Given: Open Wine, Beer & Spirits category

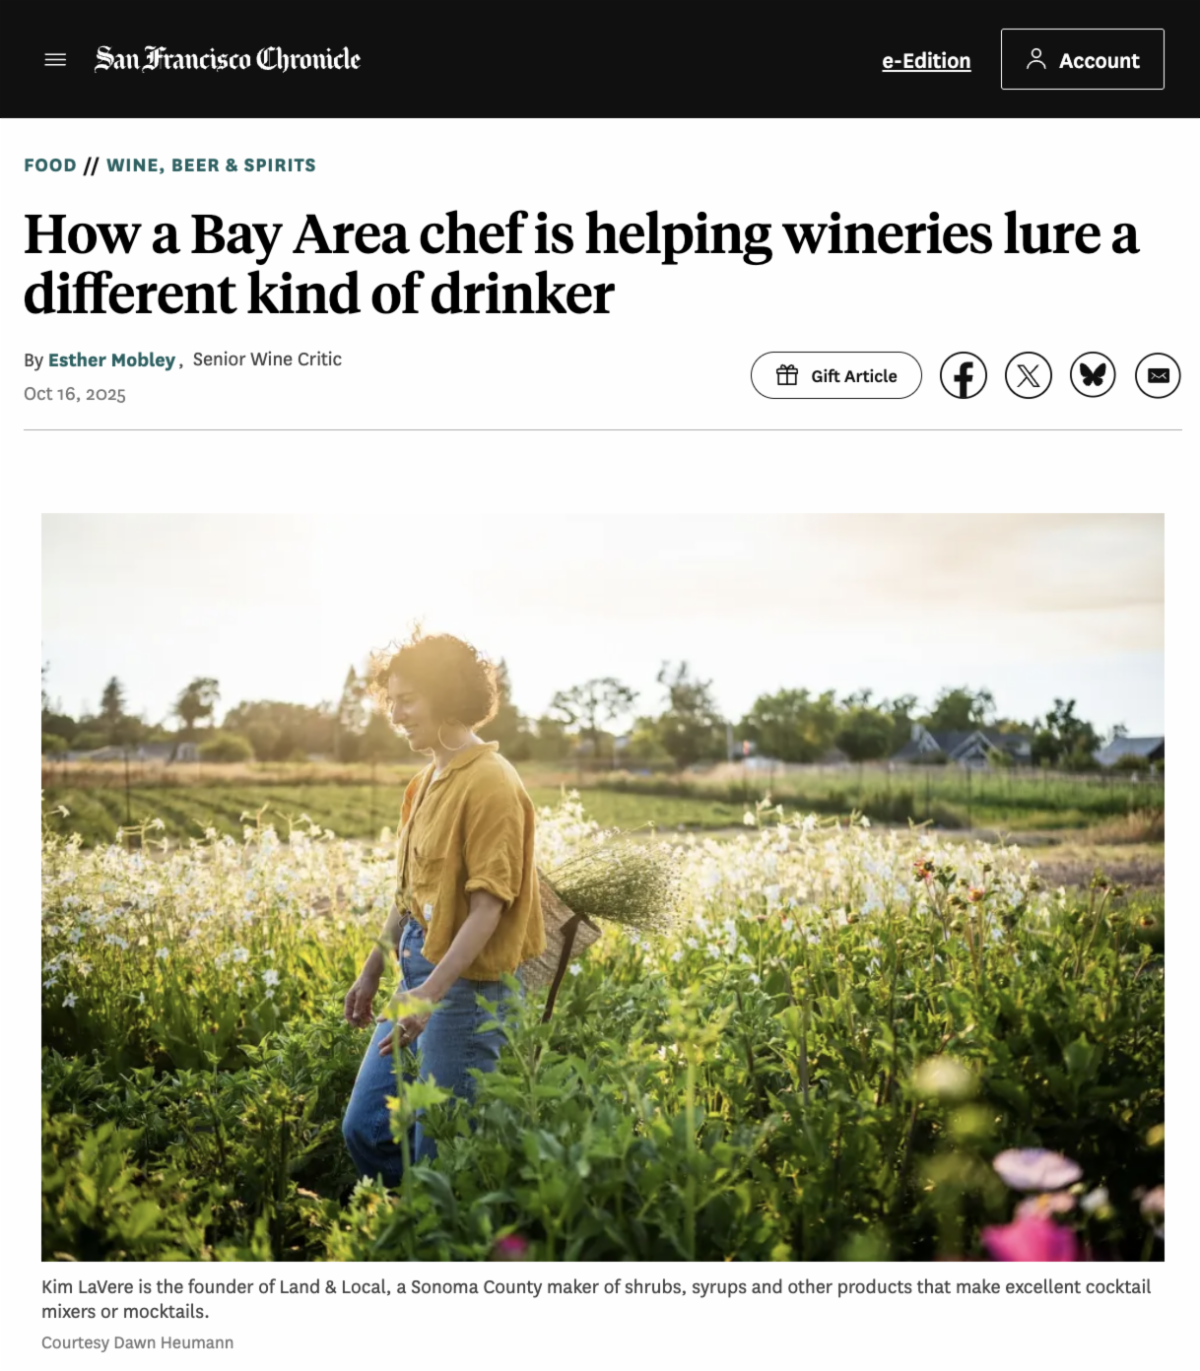Looking at the screenshot, I should [x=211, y=165].
